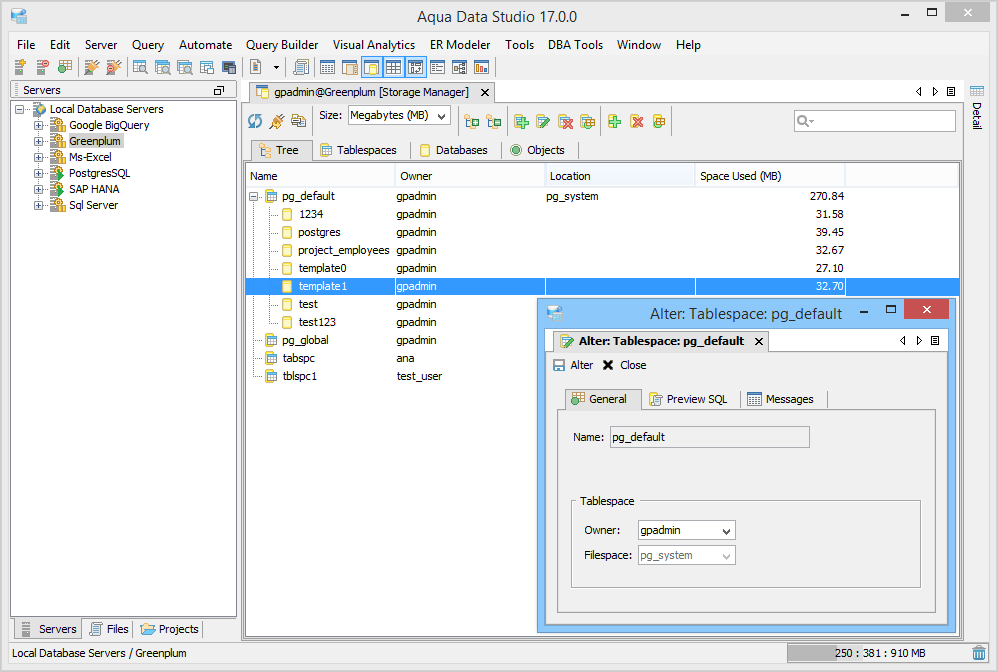Screen dimensions: 998x672
Task: Open the Detail side panel
Action: coord(977,107)
